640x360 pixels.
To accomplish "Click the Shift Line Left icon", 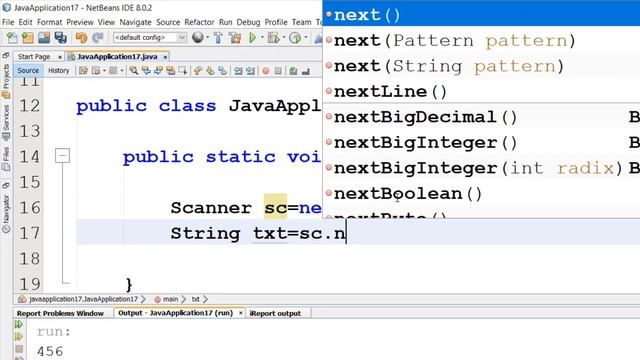I will click(x=238, y=71).
